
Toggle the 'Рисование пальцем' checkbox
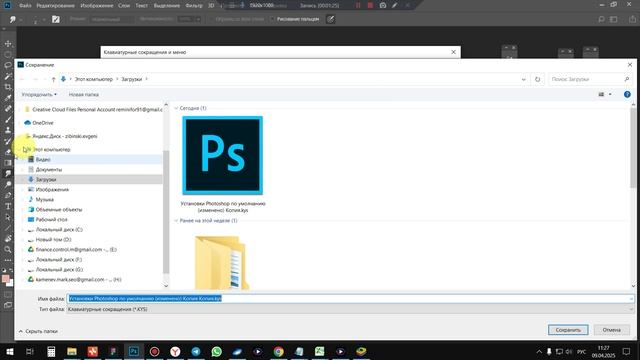(272, 19)
